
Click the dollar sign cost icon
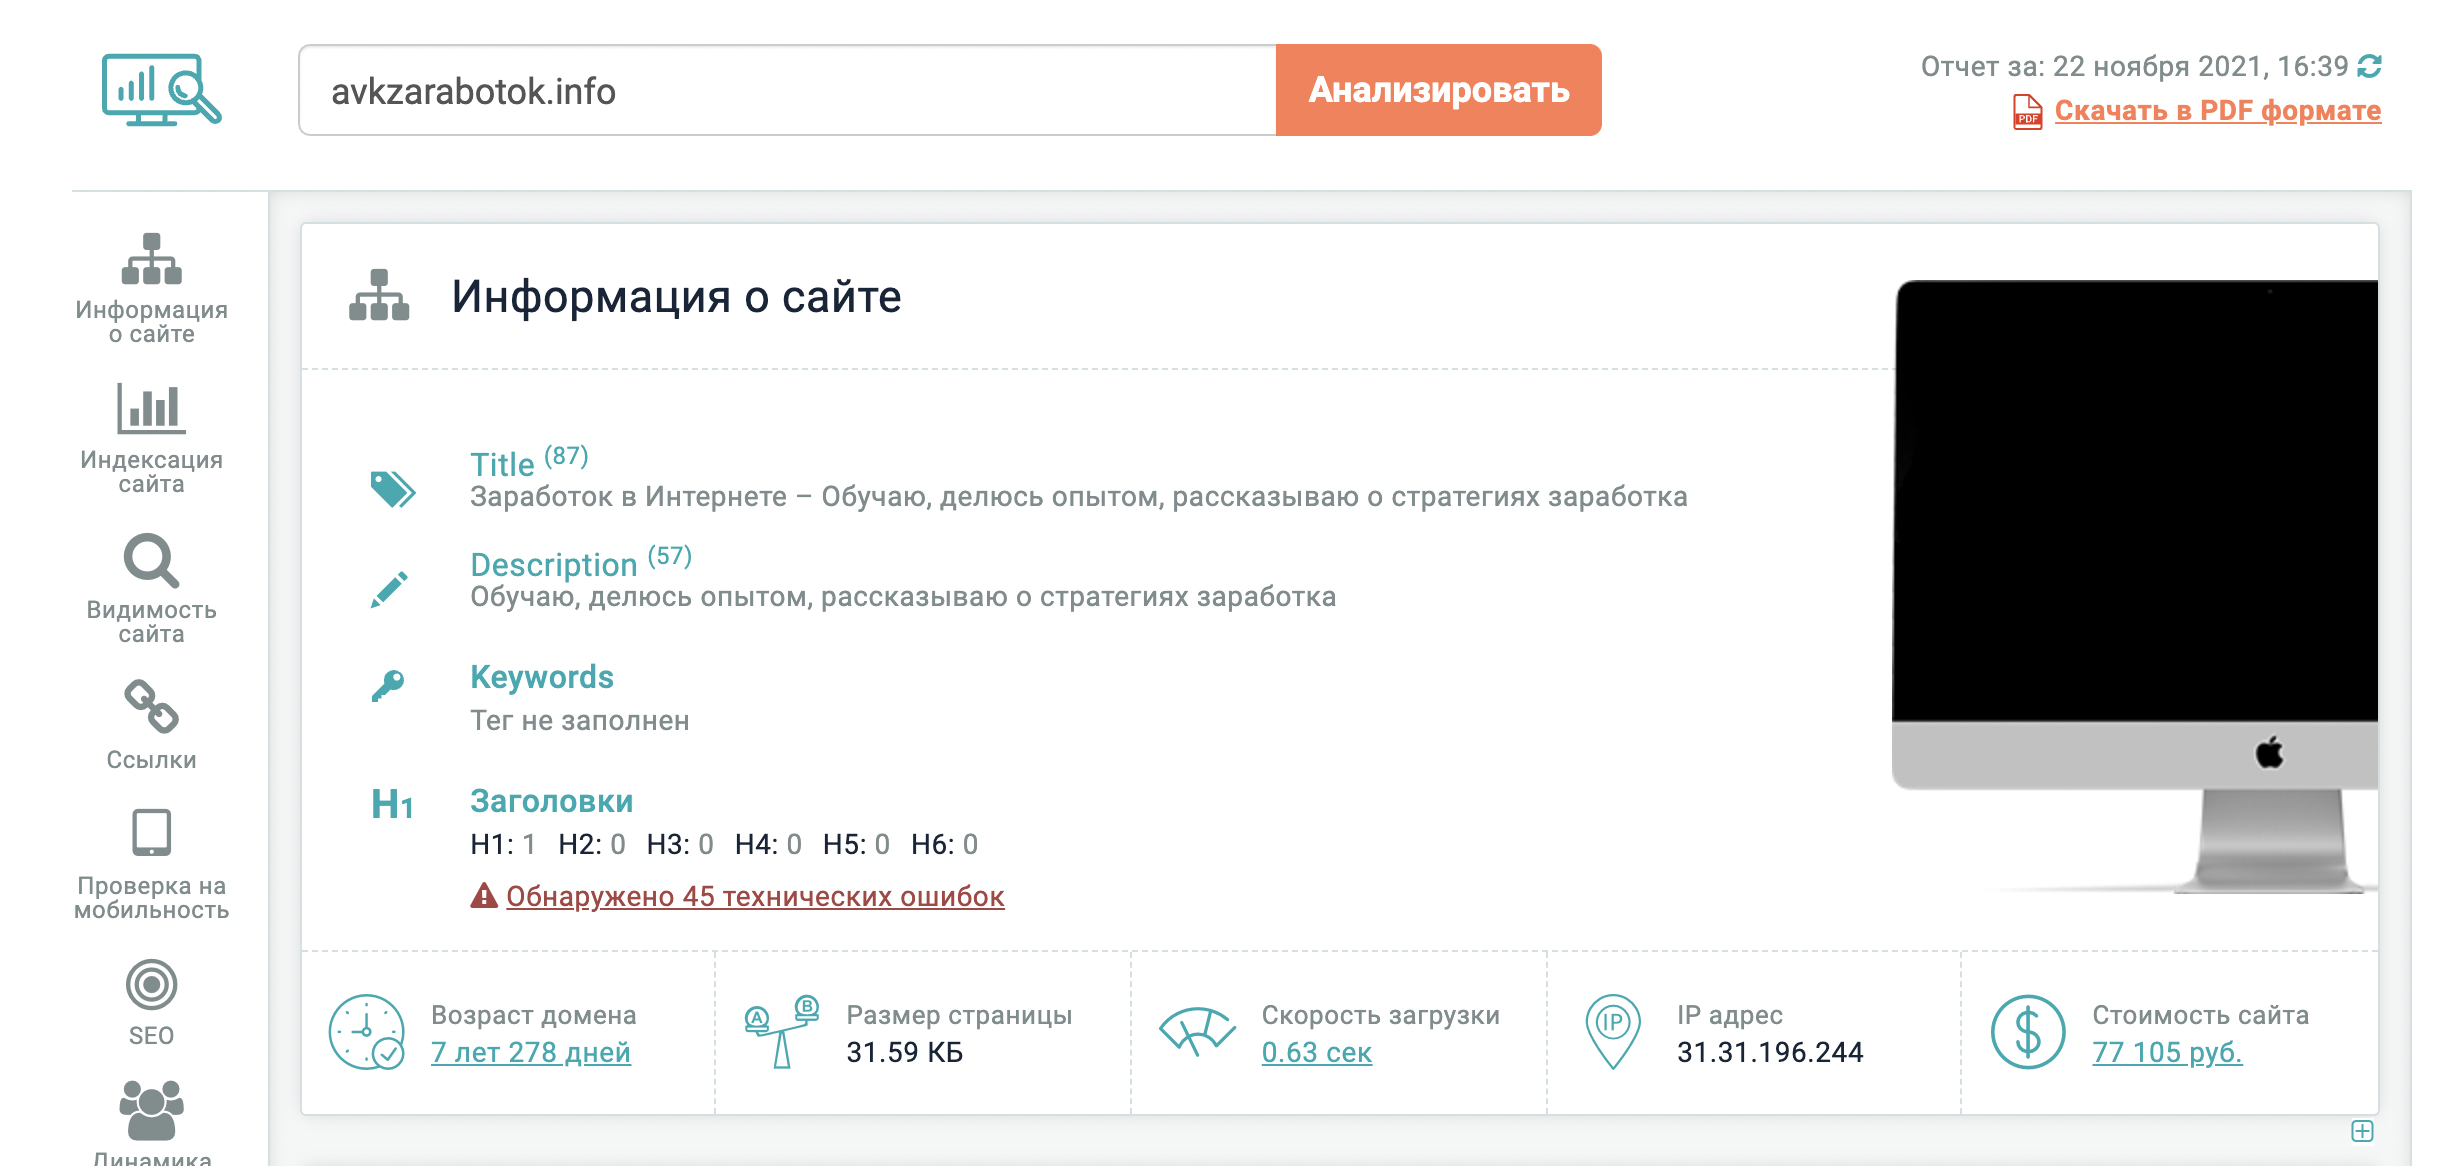point(2027,1032)
